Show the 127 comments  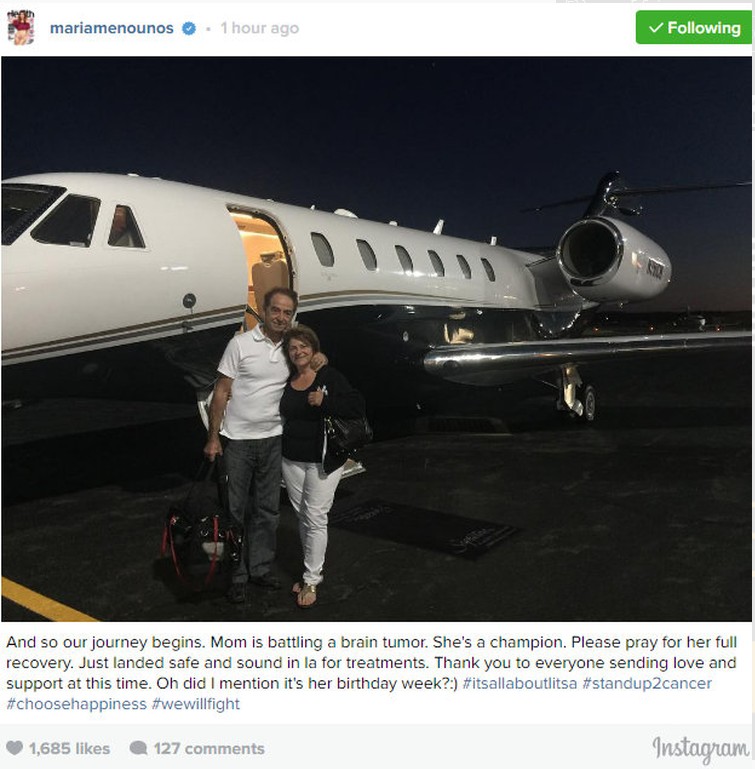209,748
